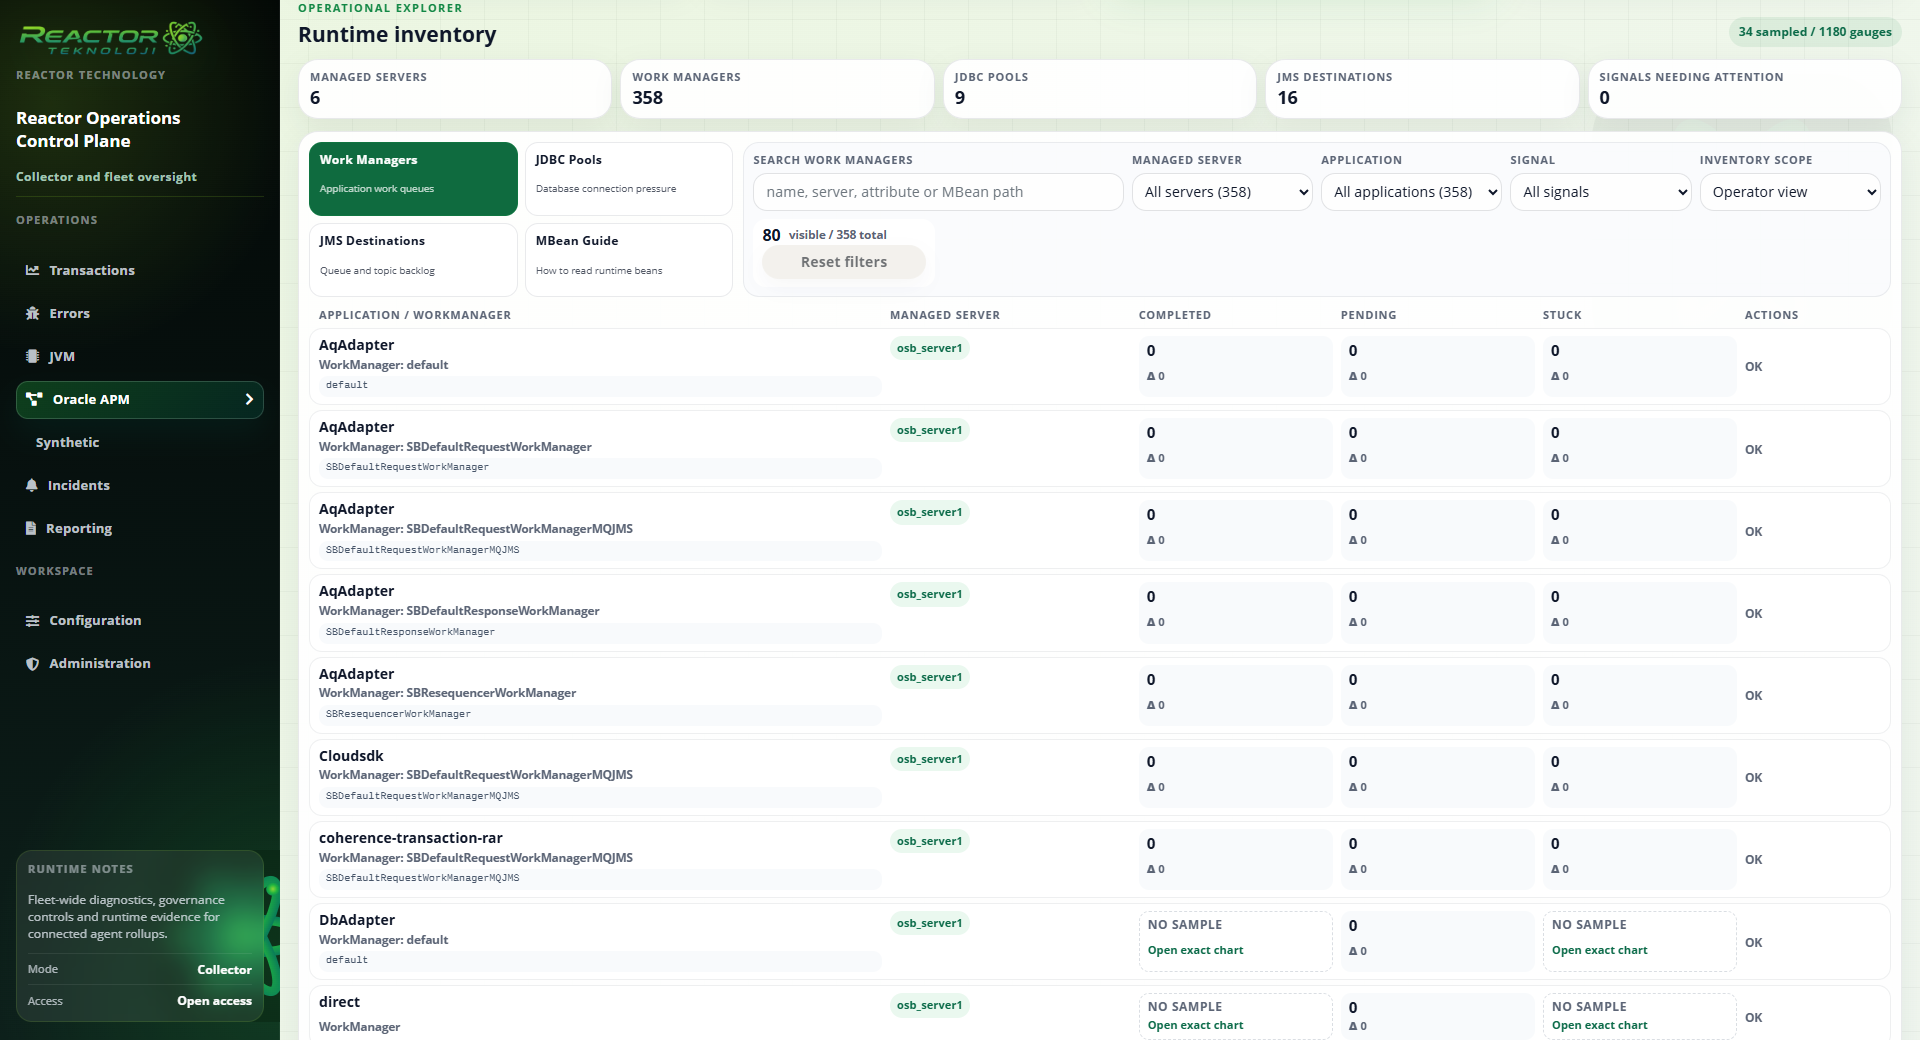The width and height of the screenshot is (1920, 1040).
Task: Open the MBean Guide tab
Action: click(629, 260)
